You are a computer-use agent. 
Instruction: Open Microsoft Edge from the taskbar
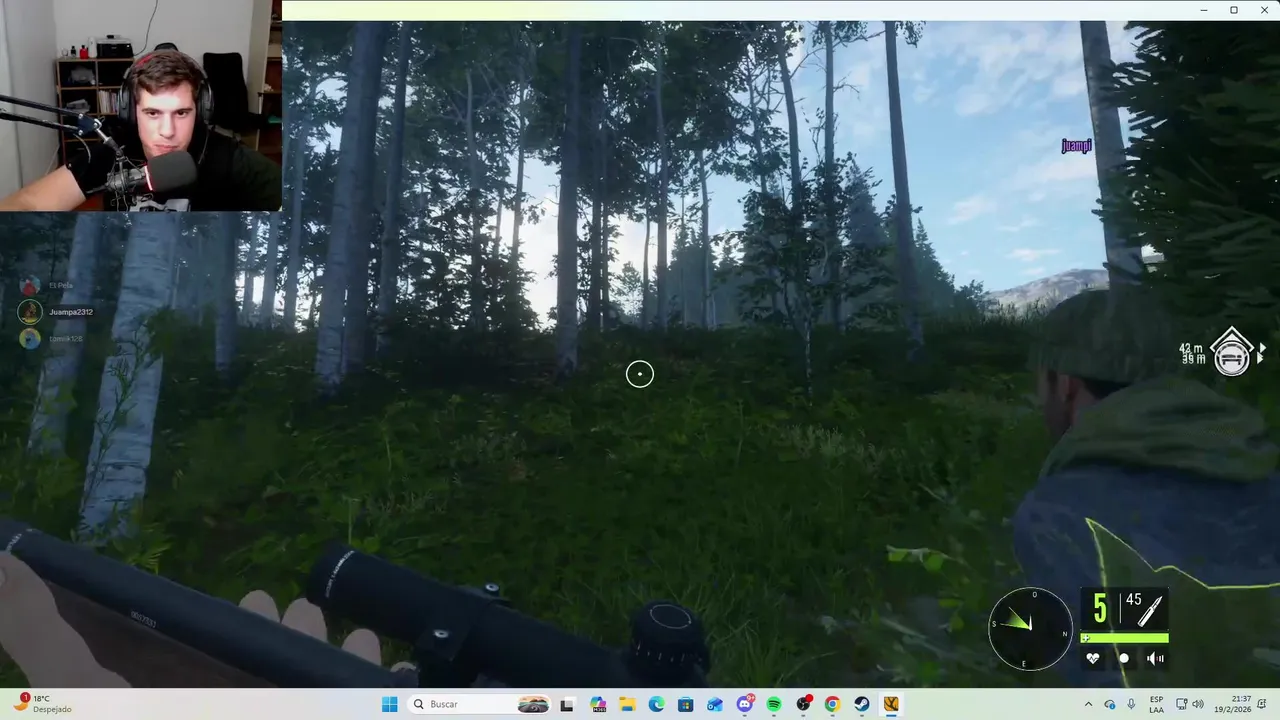tap(656, 704)
